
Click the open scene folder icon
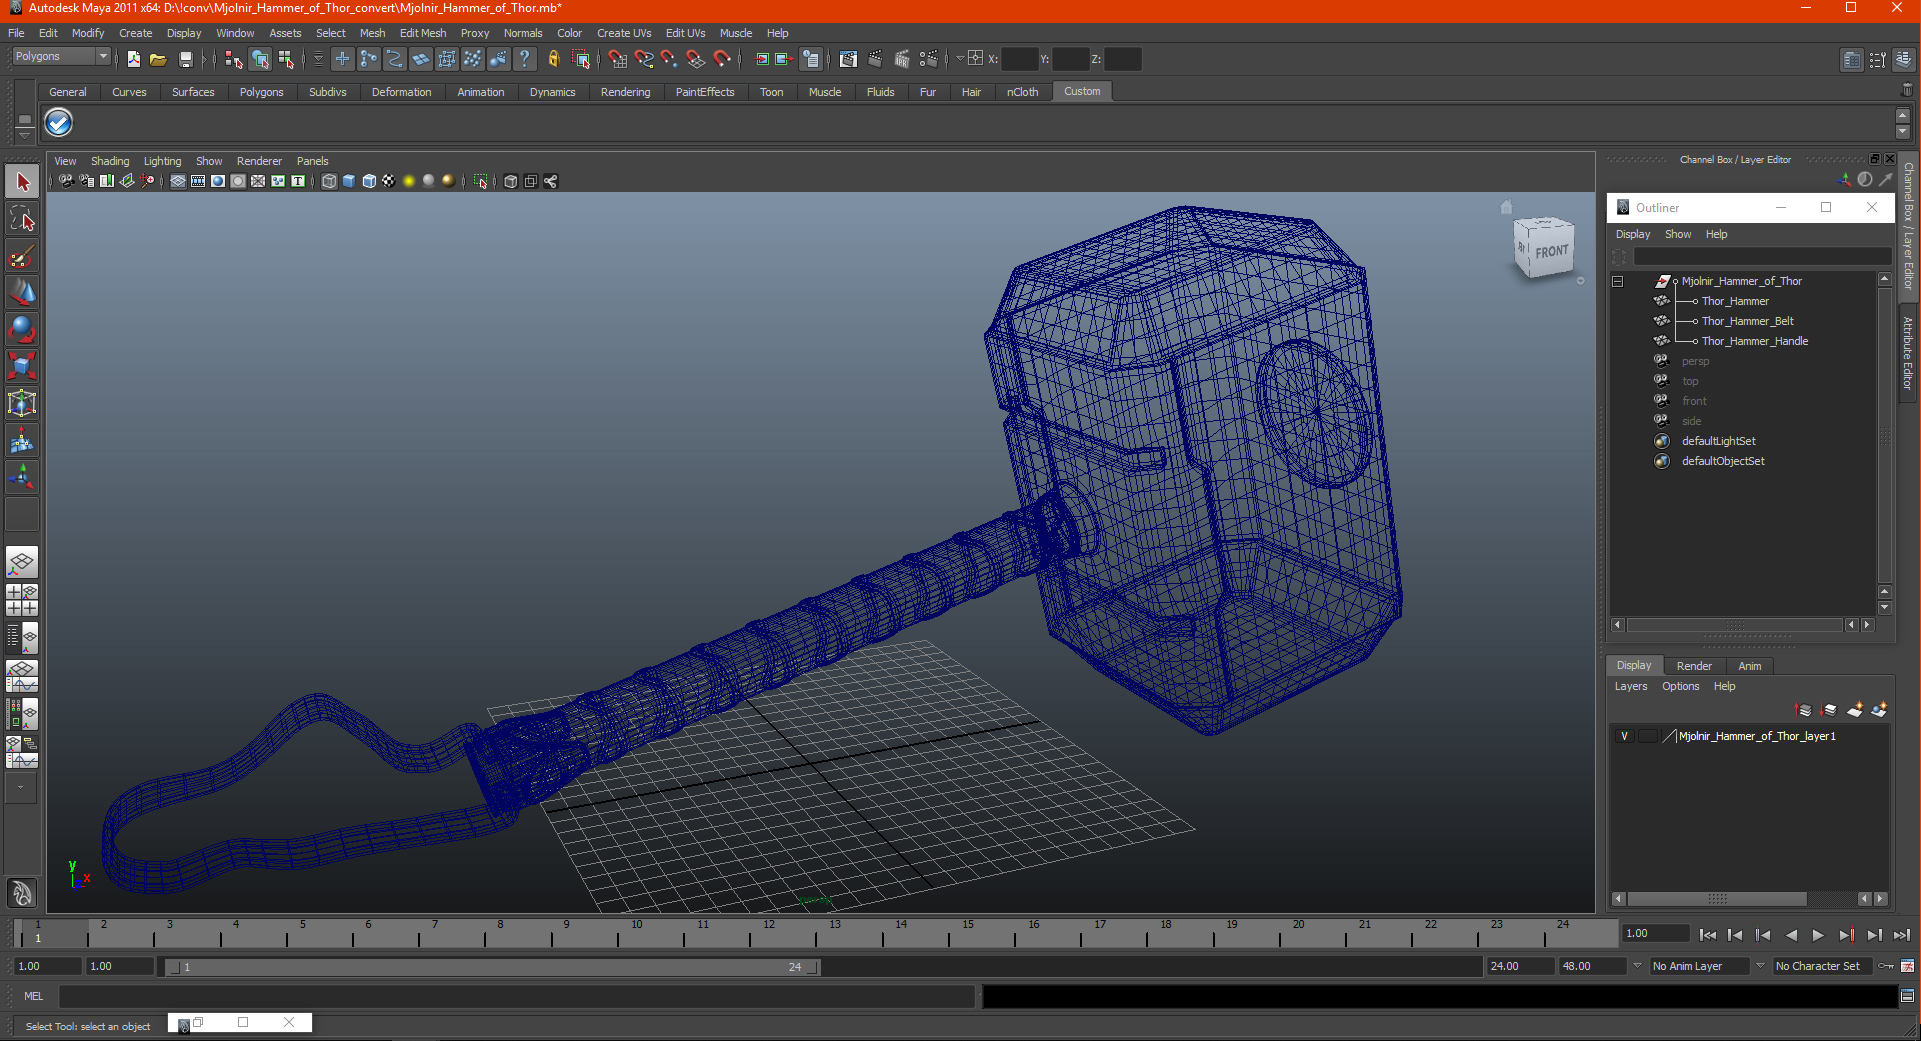158,59
